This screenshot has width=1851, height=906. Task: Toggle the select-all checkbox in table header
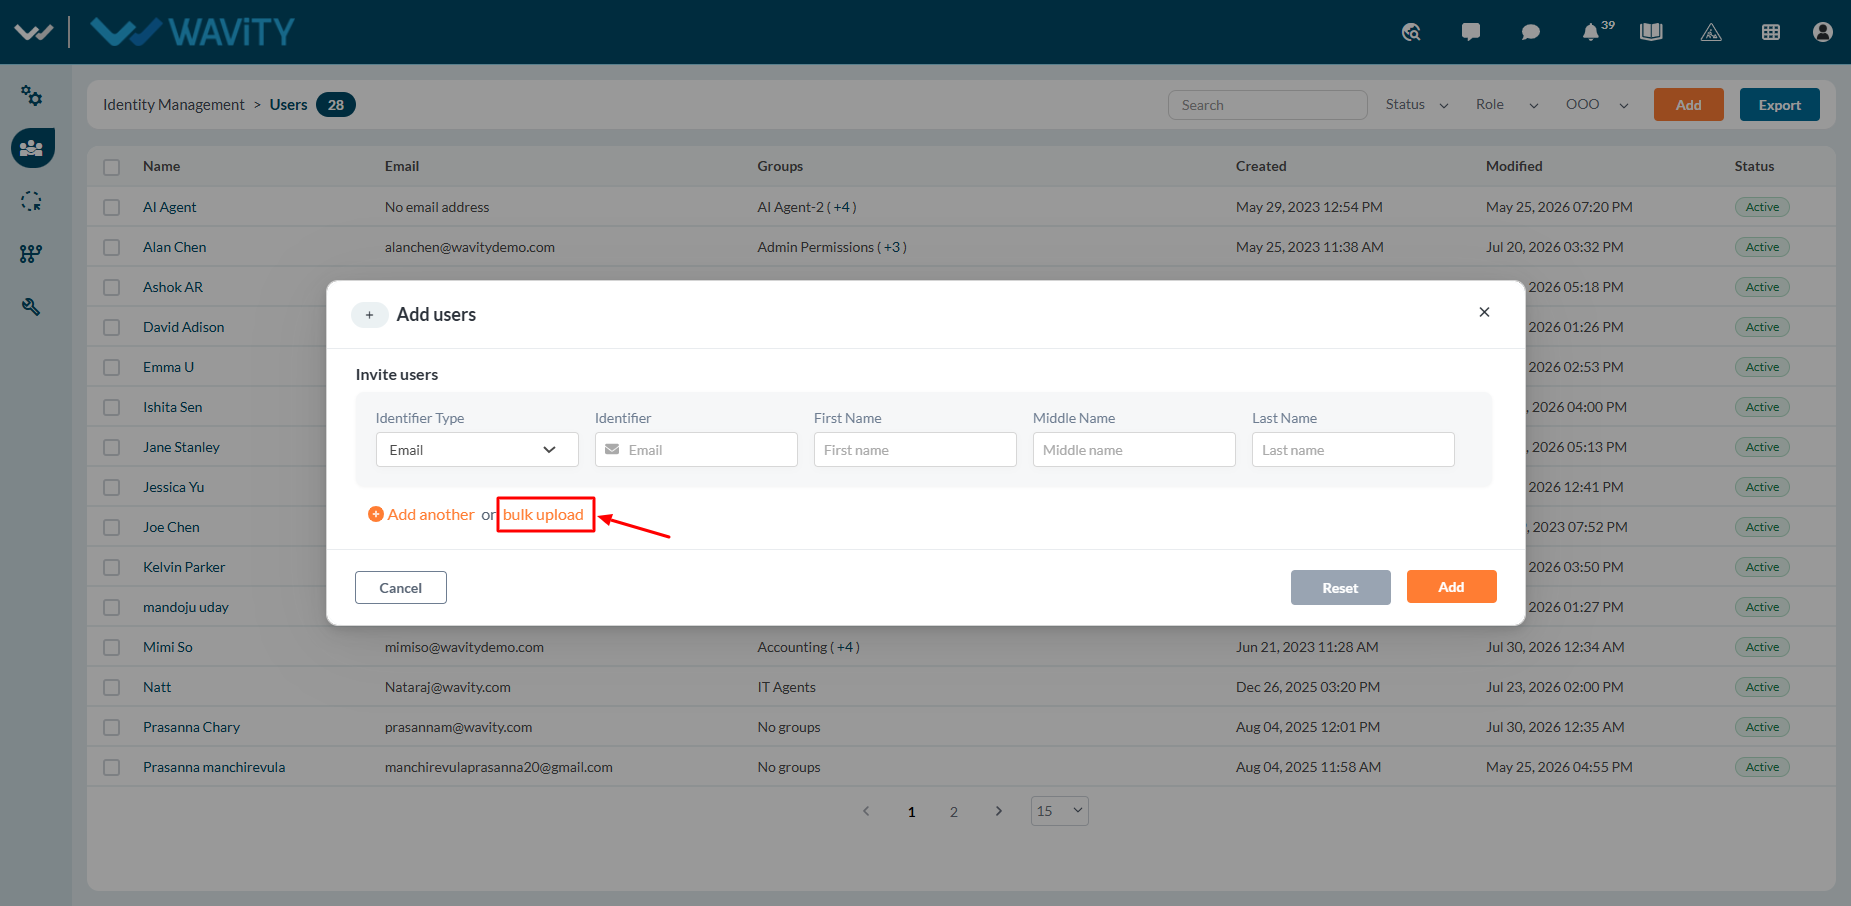112,167
